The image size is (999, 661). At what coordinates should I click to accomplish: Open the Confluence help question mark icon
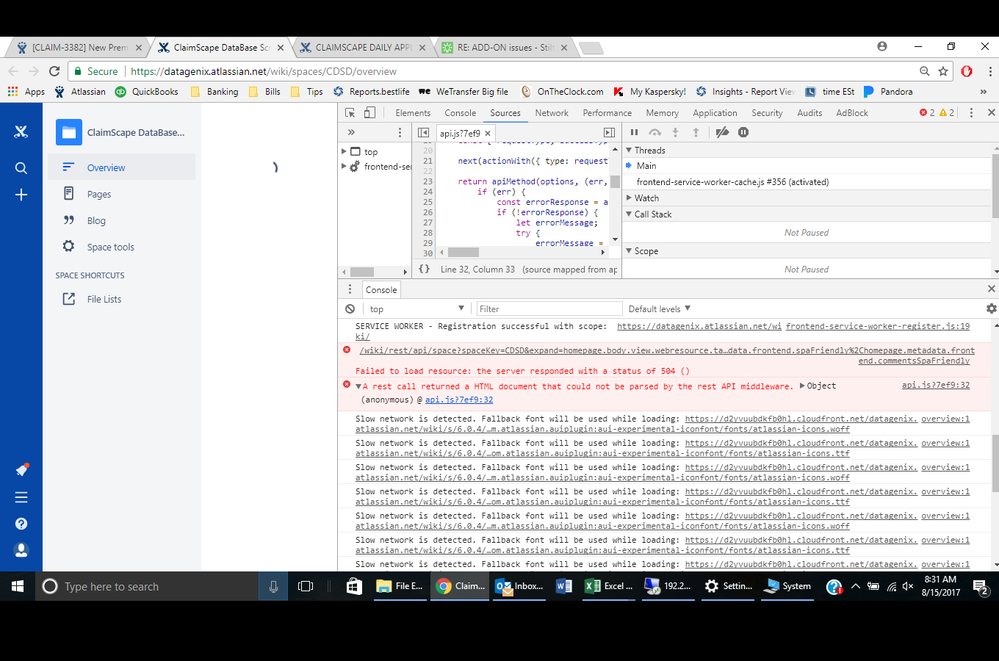[x=21, y=524]
